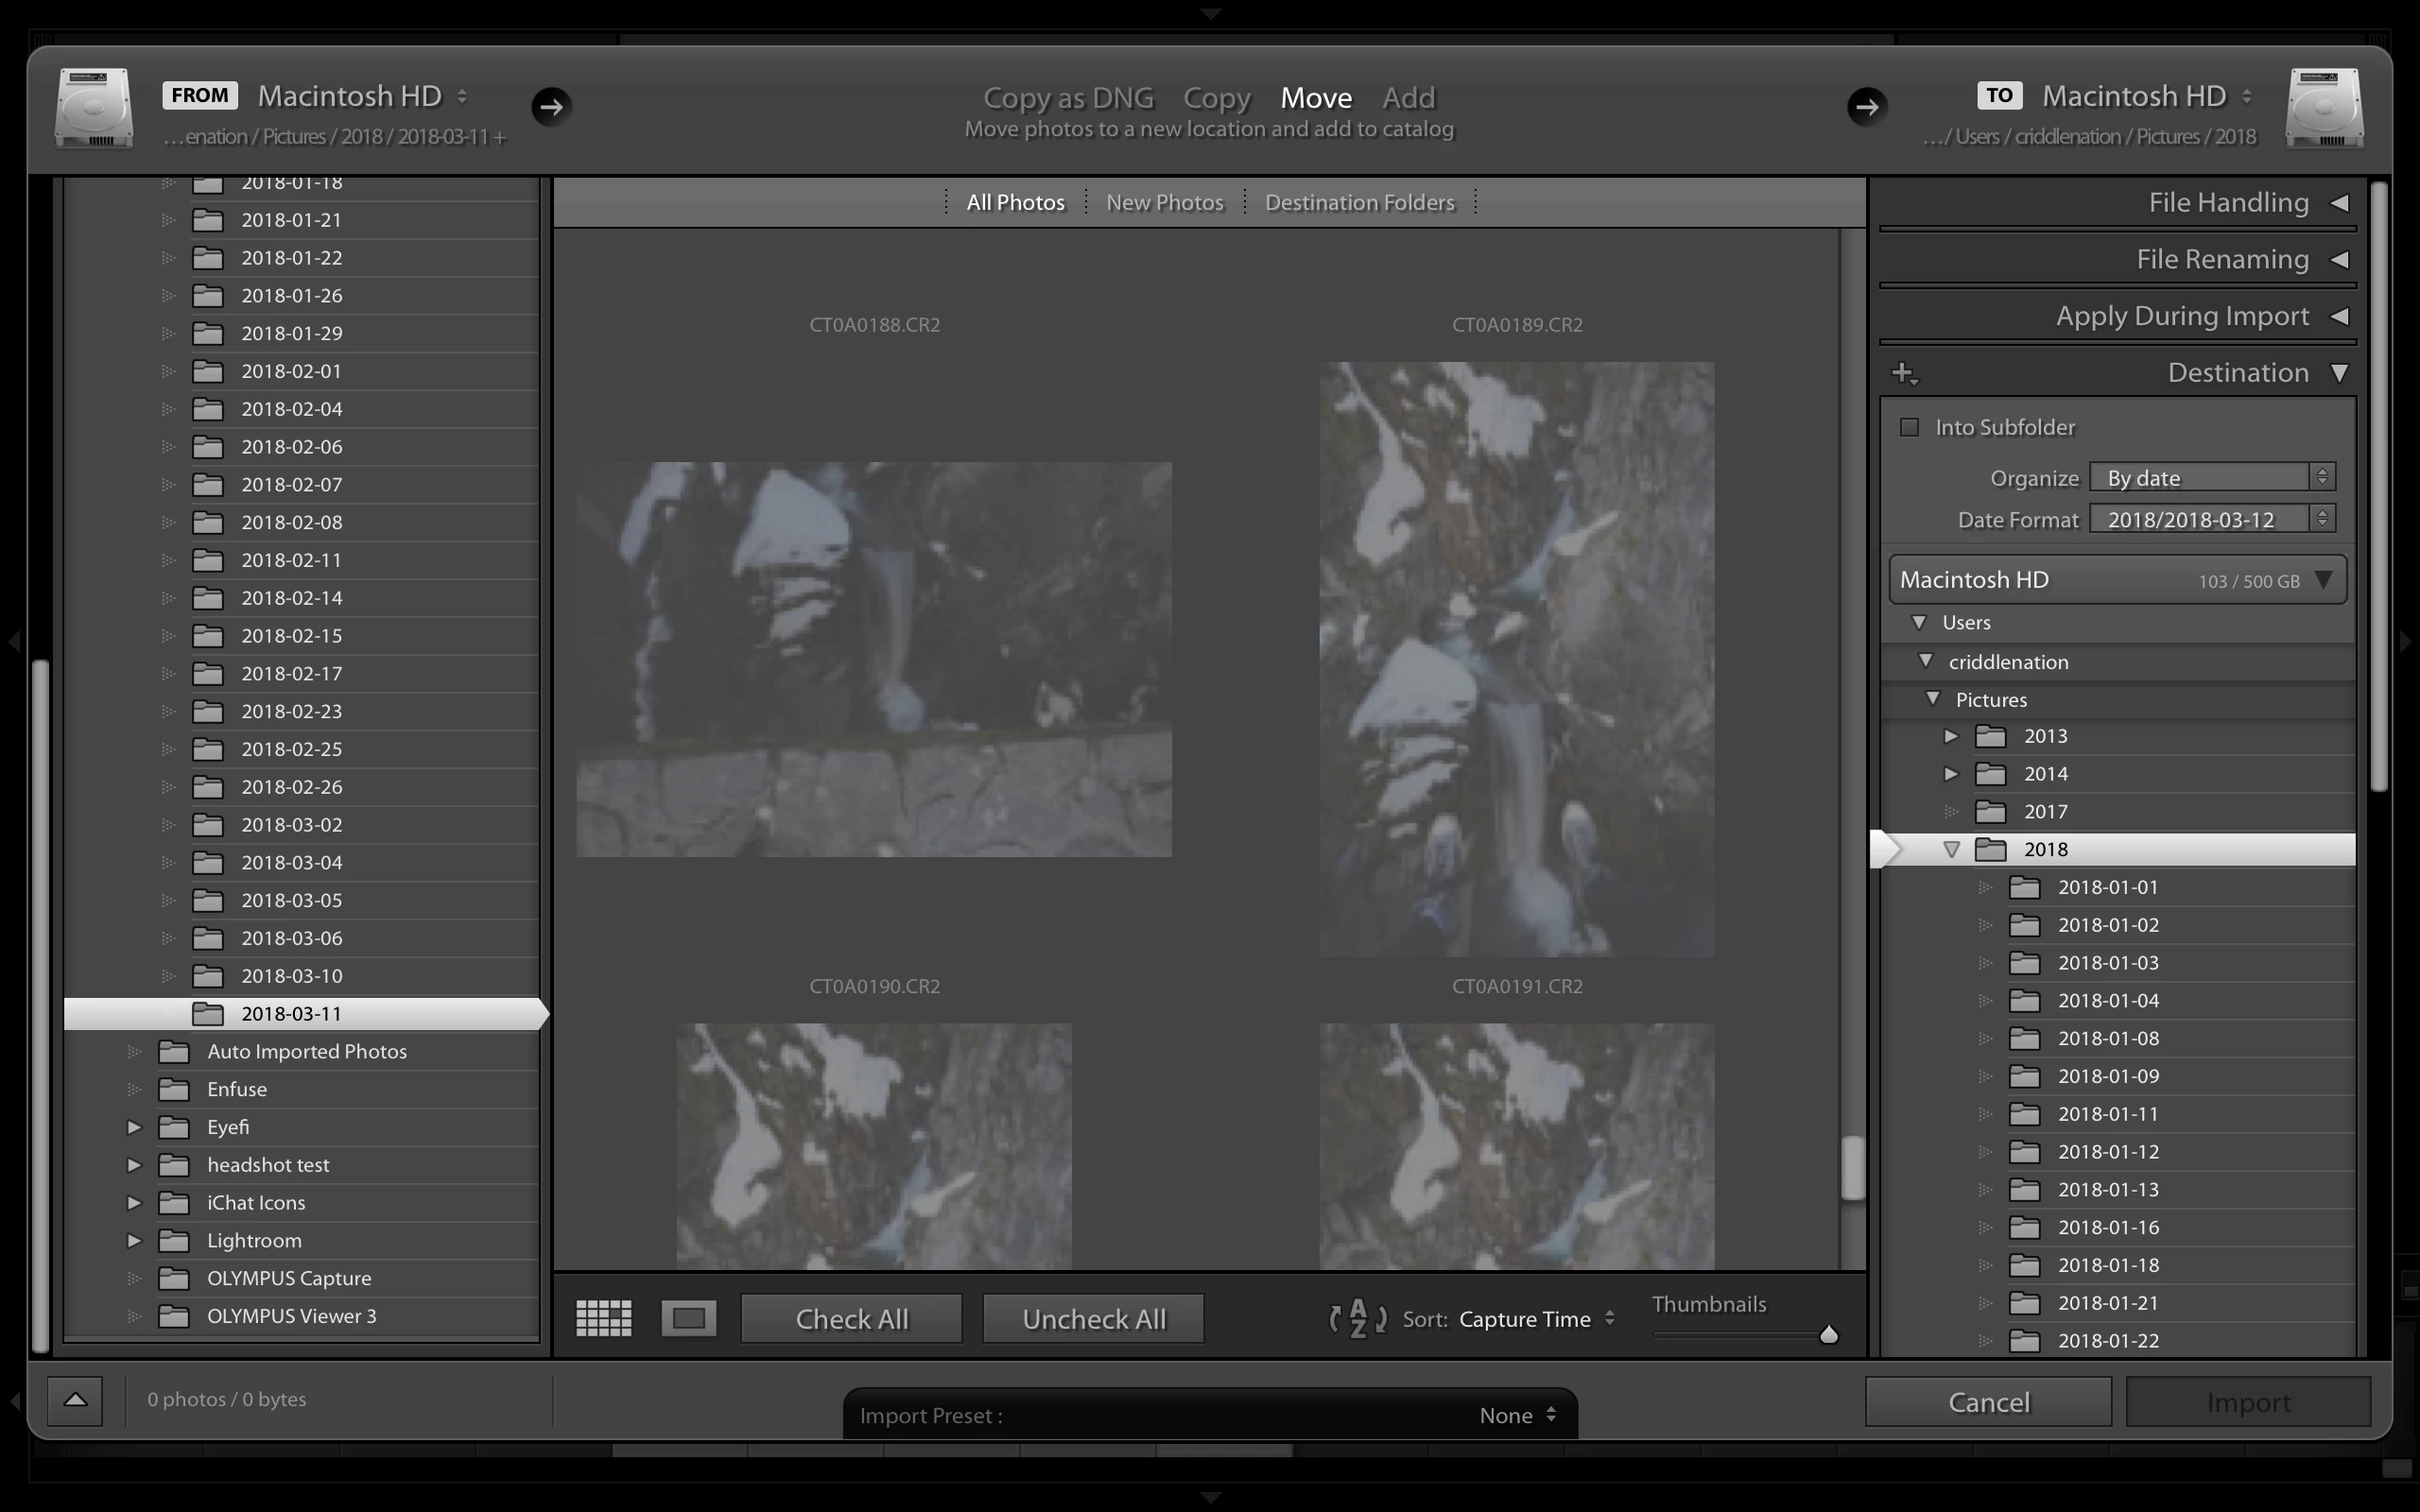Click the Uncheck All button
The image size is (2420, 1512).
[1093, 1318]
